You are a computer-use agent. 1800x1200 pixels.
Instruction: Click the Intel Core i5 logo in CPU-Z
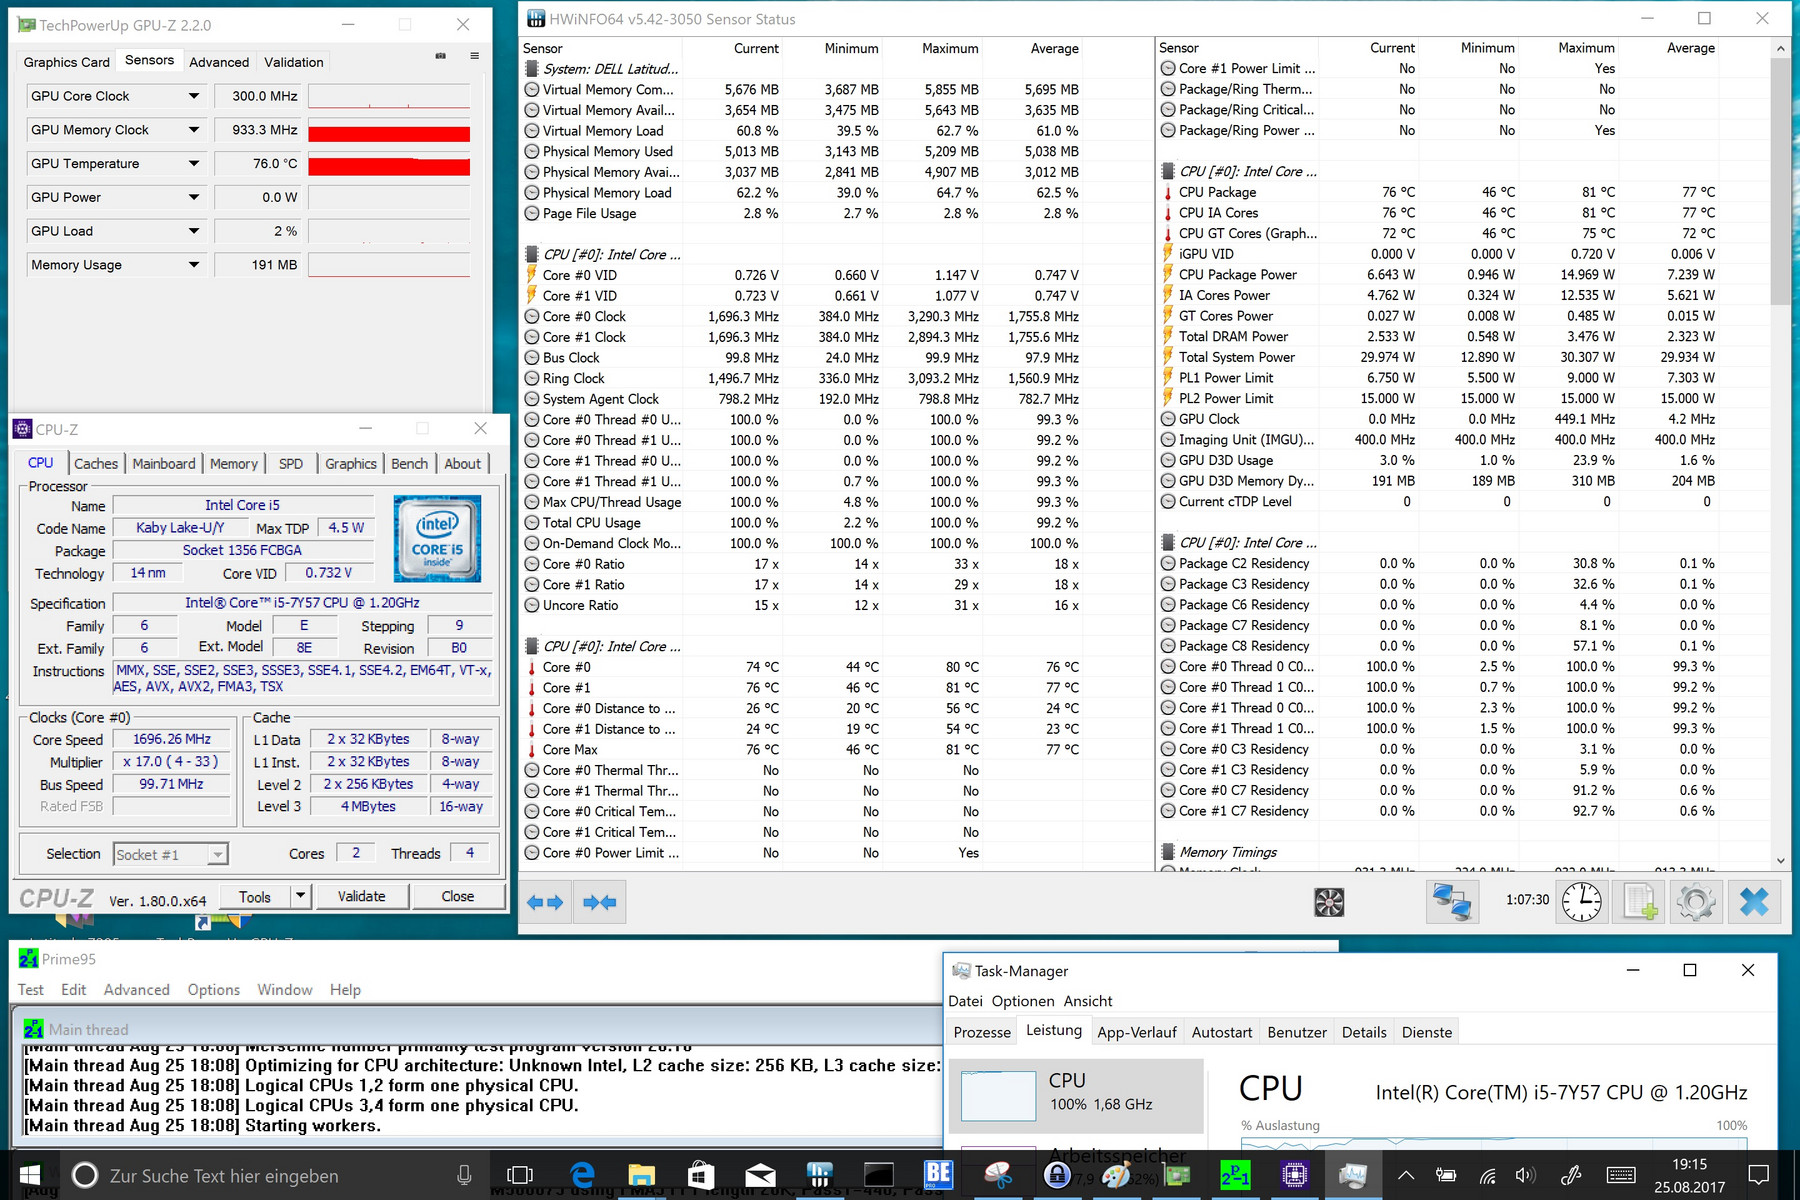(437, 538)
